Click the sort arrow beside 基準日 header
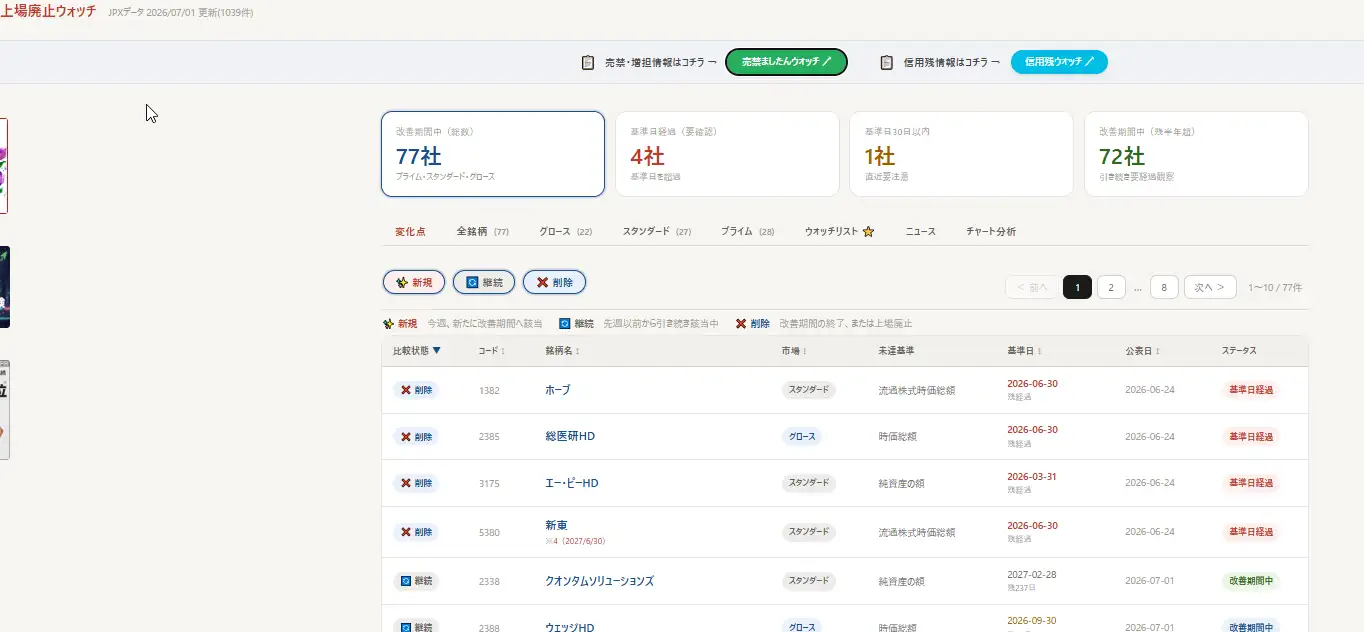The width and height of the screenshot is (1364, 632). [x=1040, y=351]
